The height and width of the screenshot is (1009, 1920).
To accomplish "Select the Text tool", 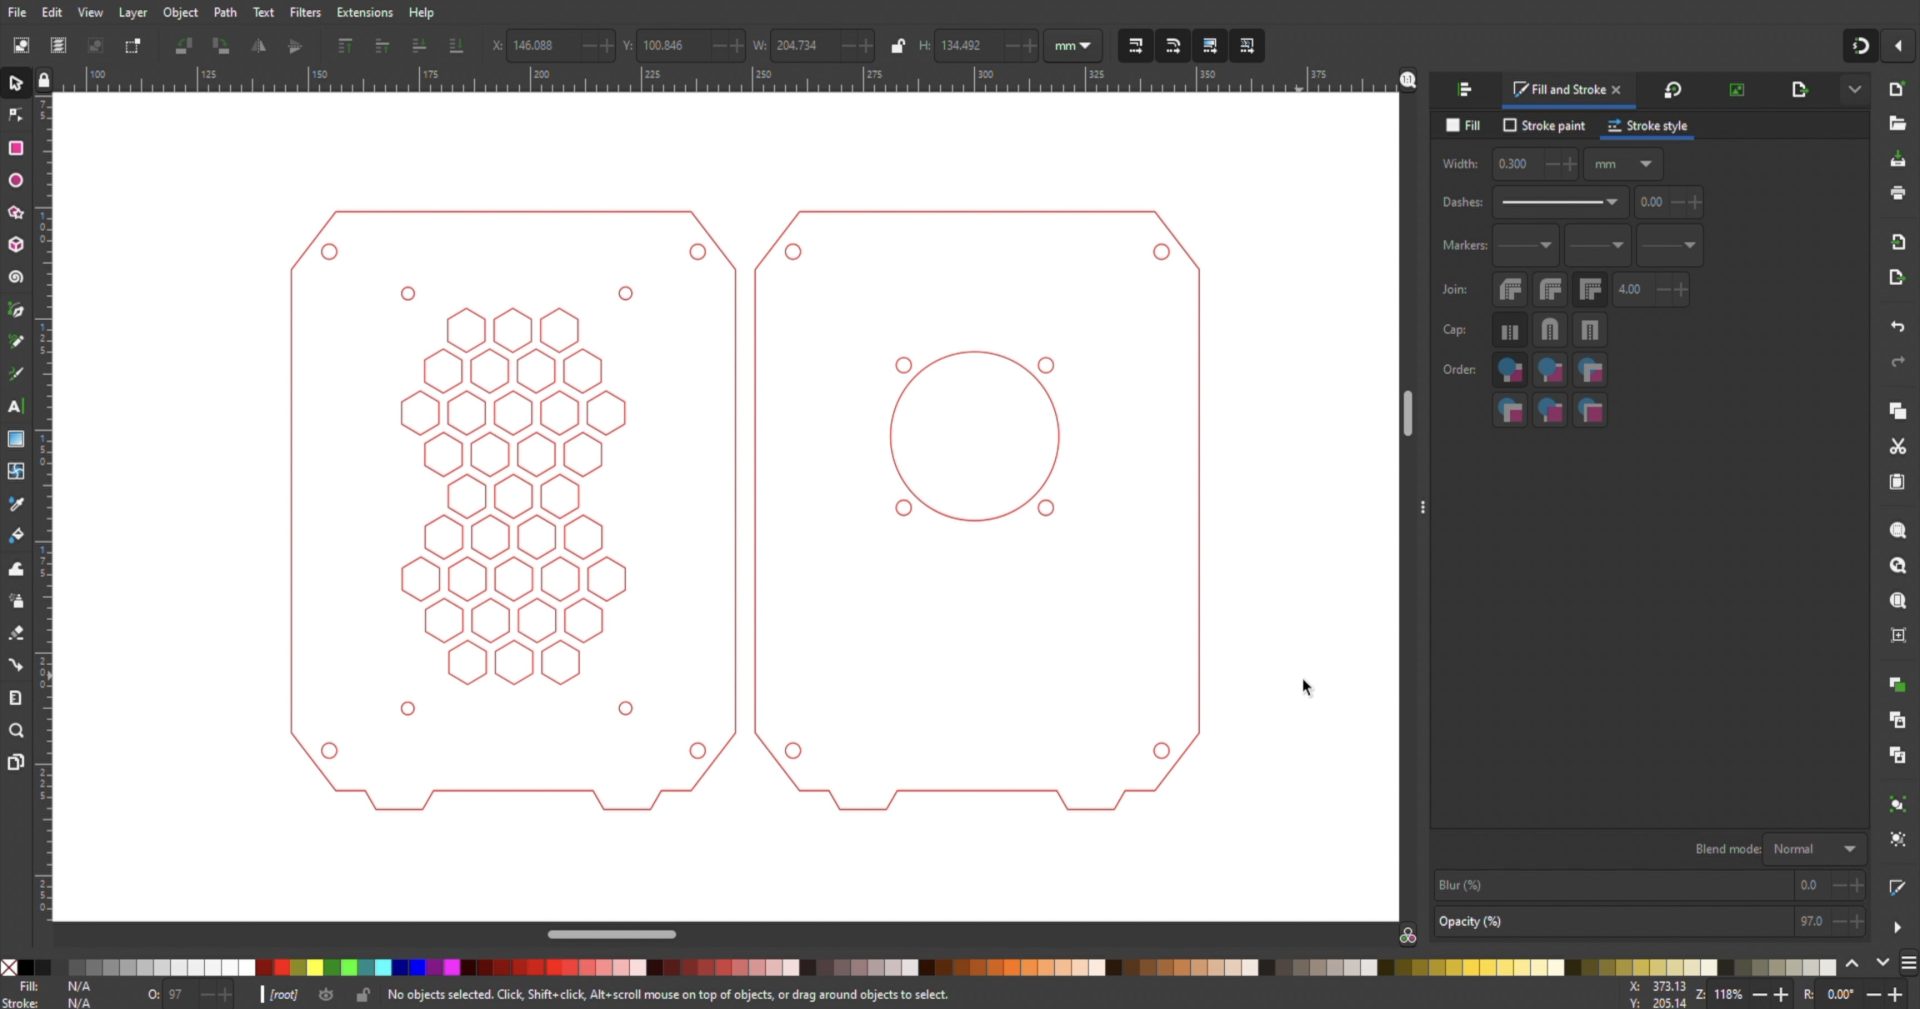I will click(16, 406).
